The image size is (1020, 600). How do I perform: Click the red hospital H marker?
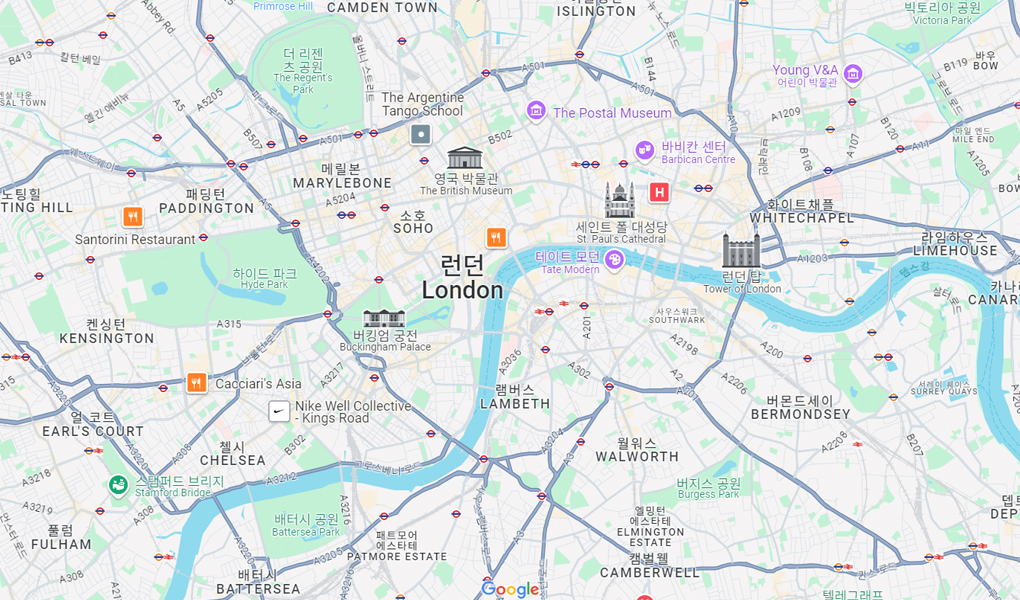[660, 193]
